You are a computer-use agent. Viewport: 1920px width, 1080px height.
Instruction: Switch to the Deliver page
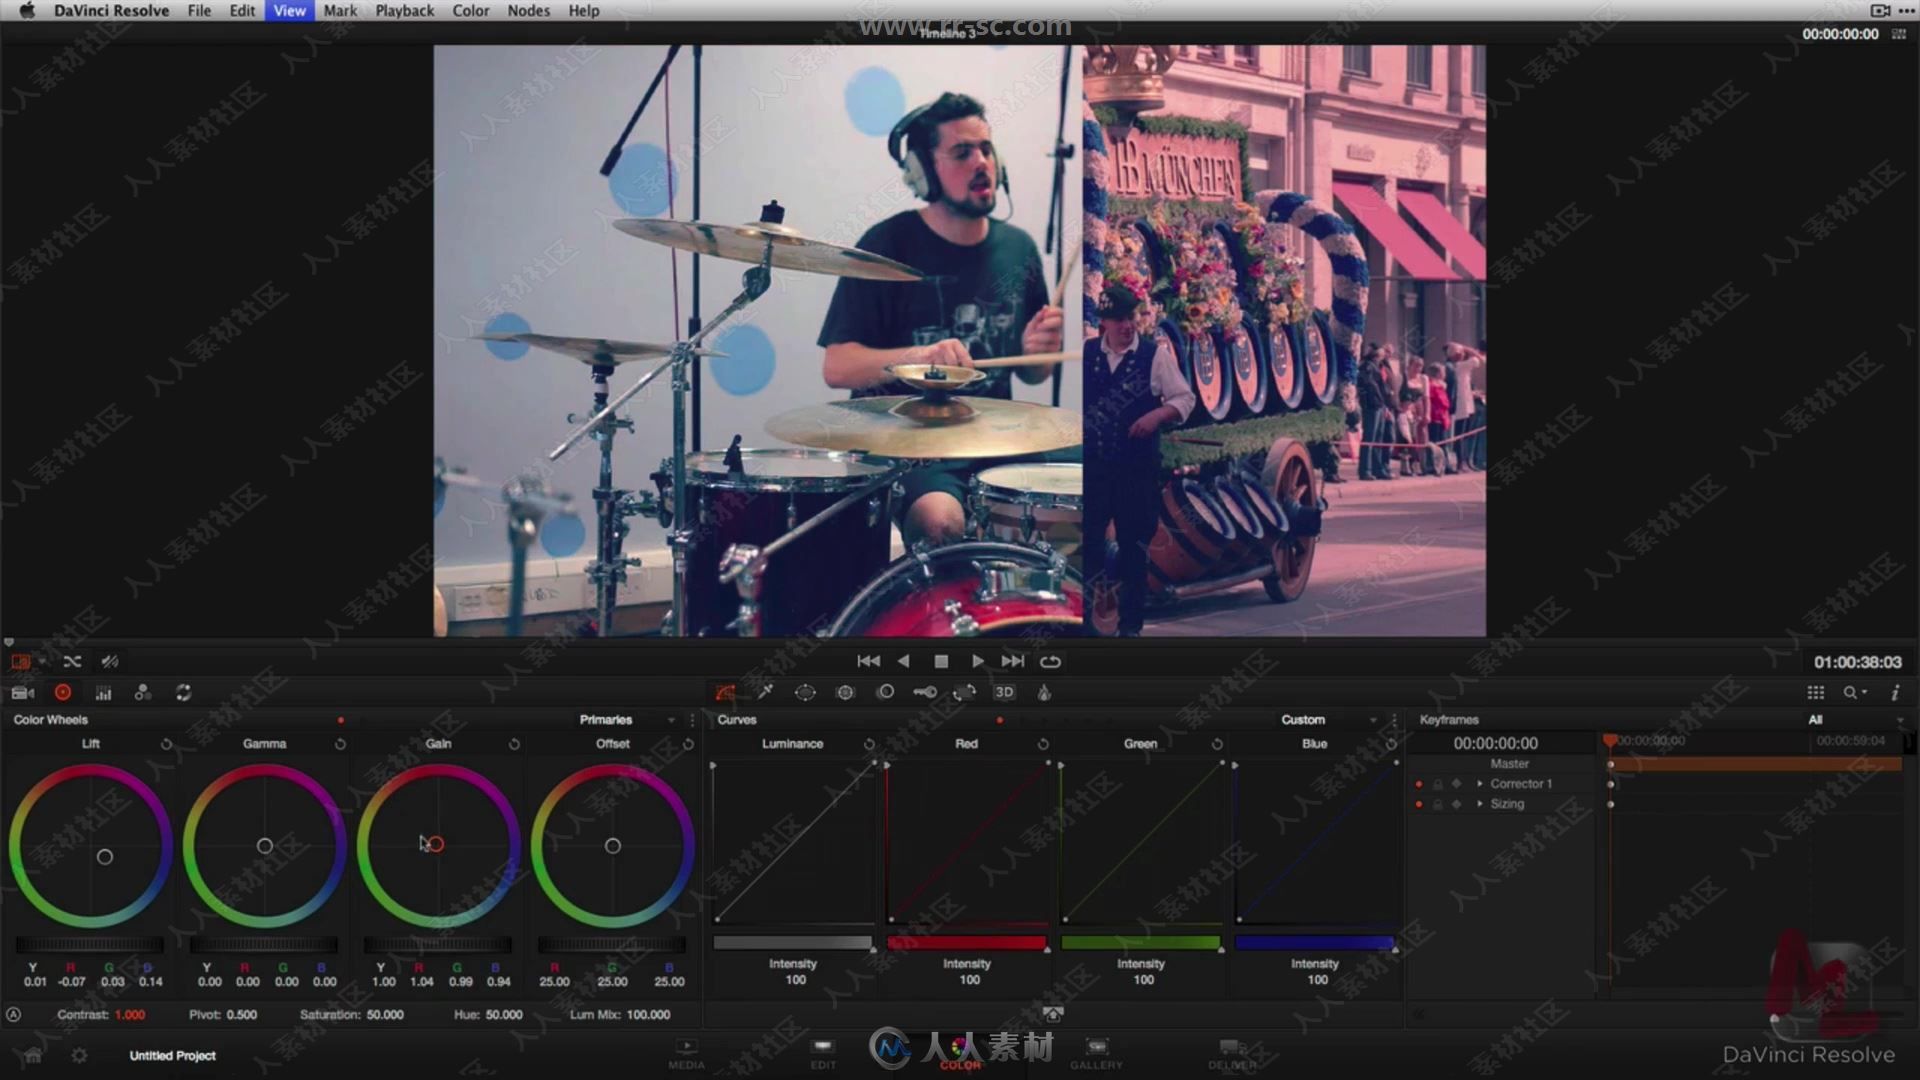point(1232,1054)
